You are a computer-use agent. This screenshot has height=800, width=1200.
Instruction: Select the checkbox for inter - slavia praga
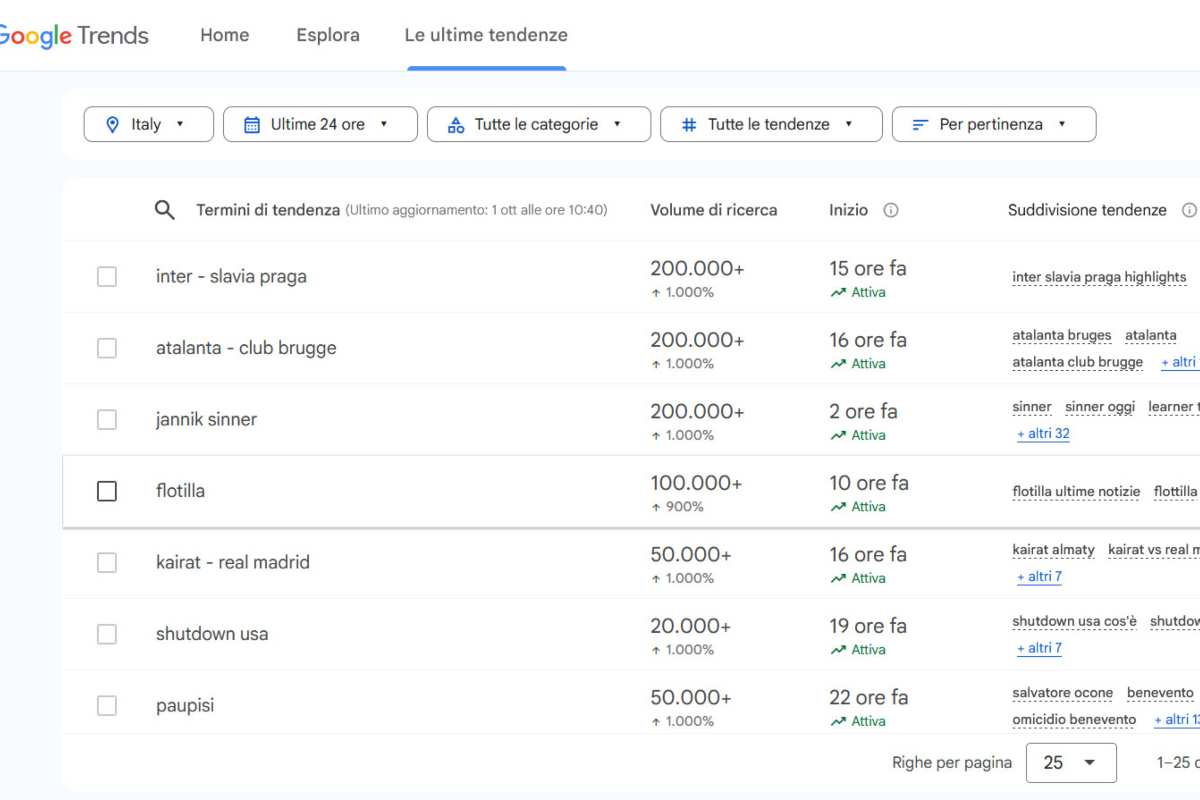coord(107,277)
